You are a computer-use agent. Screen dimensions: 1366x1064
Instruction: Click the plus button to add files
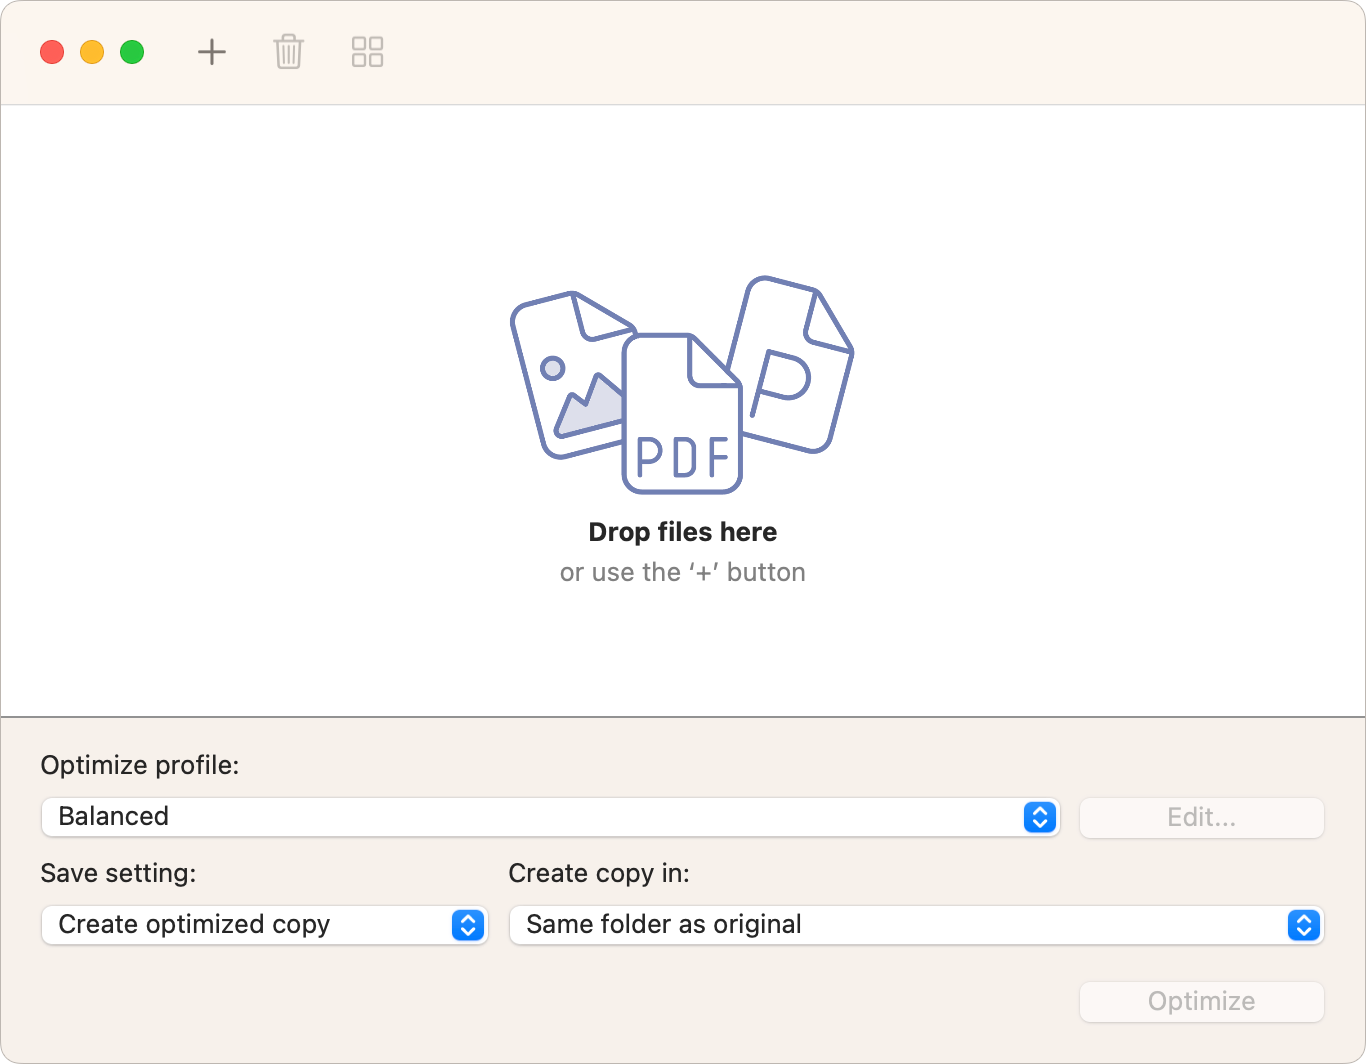[x=212, y=52]
